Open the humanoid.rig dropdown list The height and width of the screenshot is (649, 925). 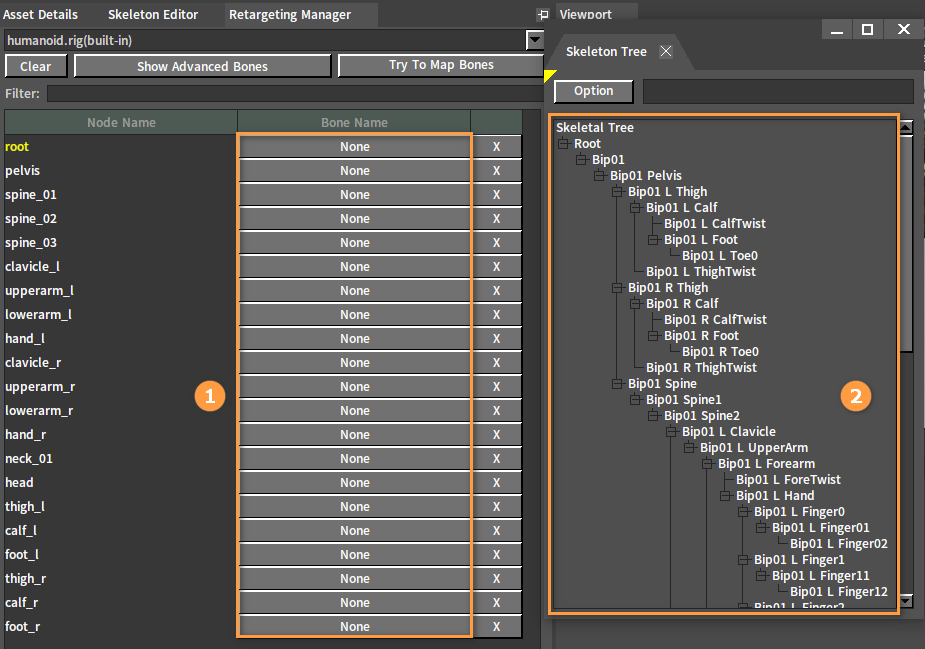534,40
